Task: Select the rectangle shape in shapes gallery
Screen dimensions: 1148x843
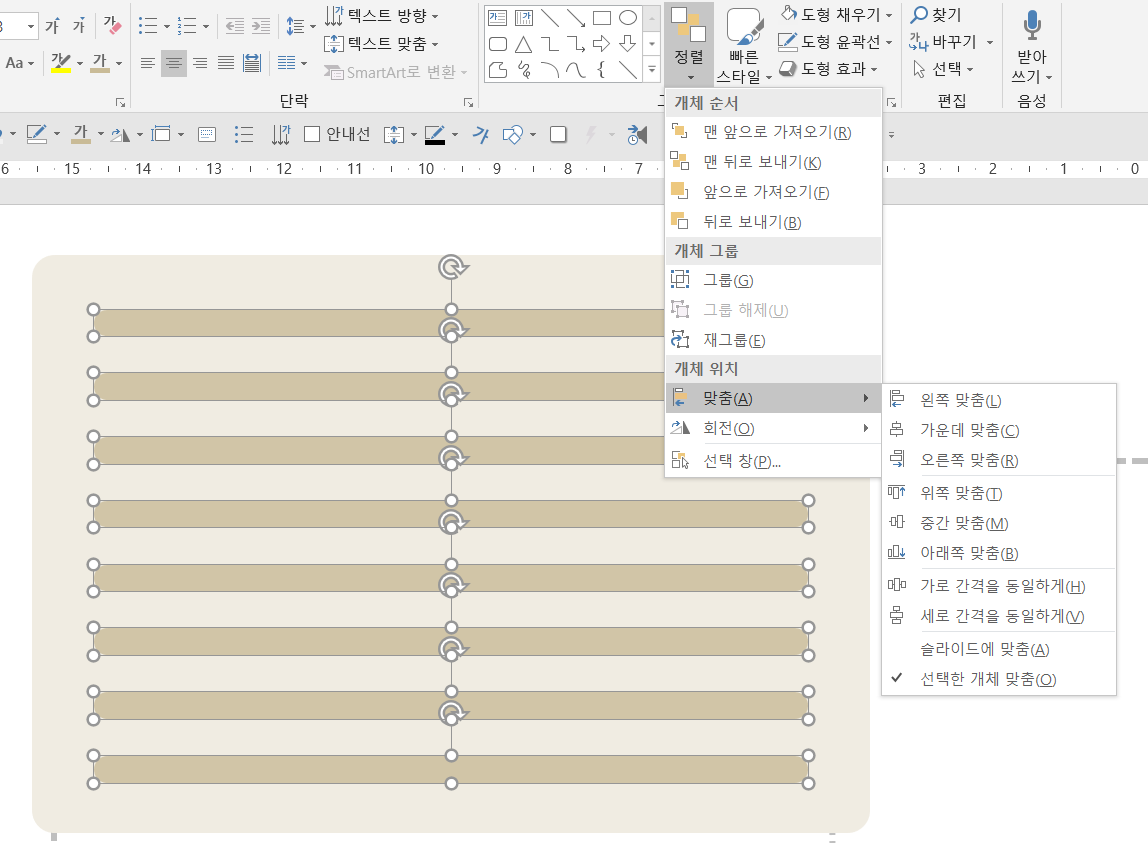Action: point(602,18)
